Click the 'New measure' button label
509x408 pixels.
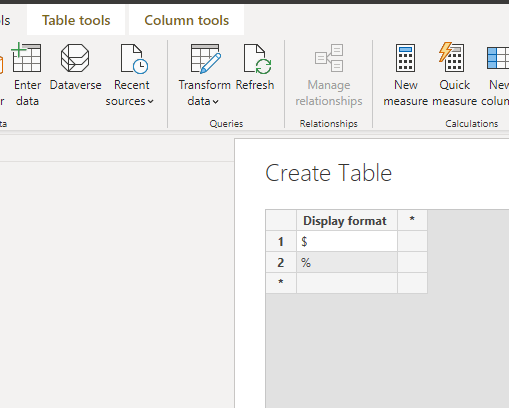(x=405, y=93)
